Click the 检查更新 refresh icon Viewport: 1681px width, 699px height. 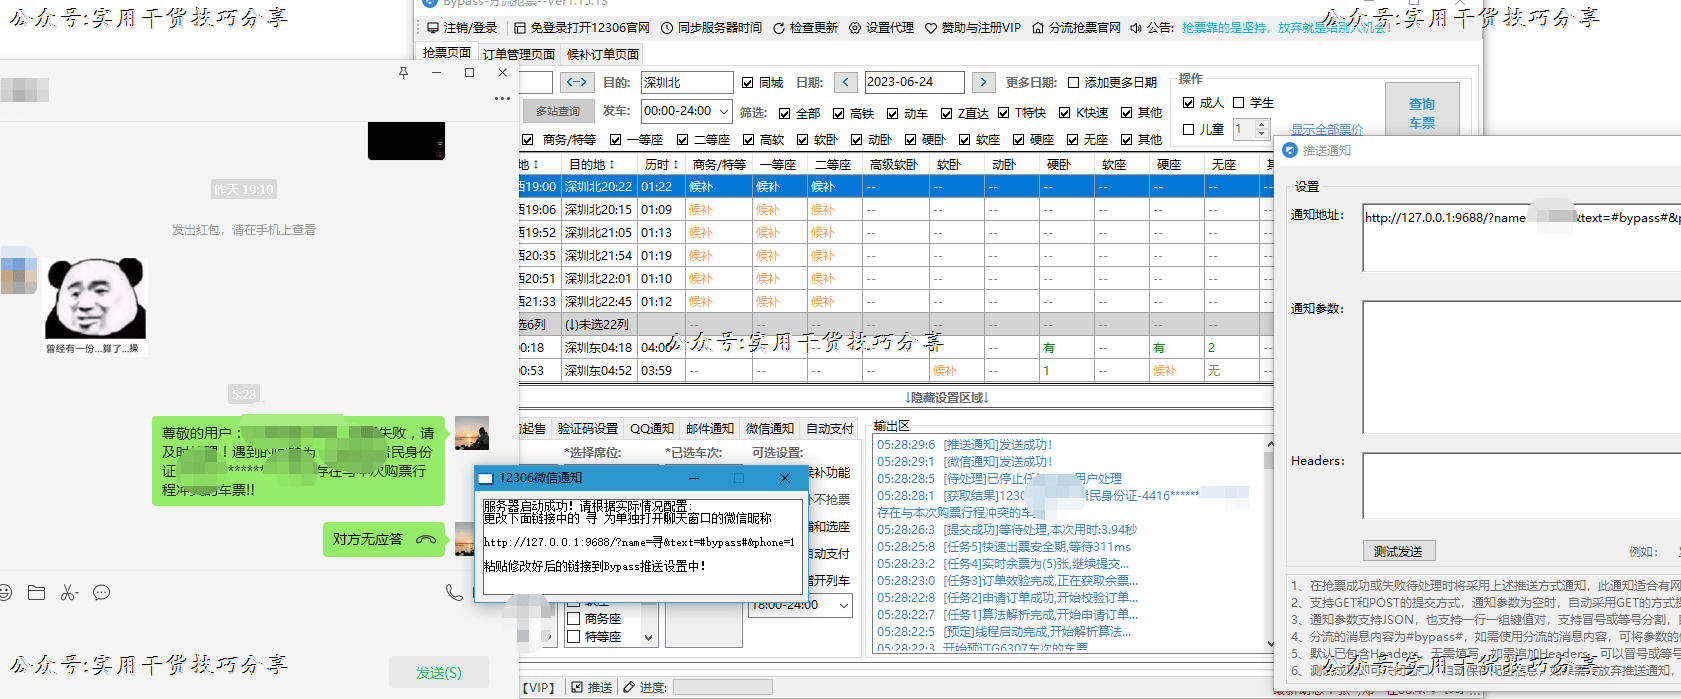(779, 28)
